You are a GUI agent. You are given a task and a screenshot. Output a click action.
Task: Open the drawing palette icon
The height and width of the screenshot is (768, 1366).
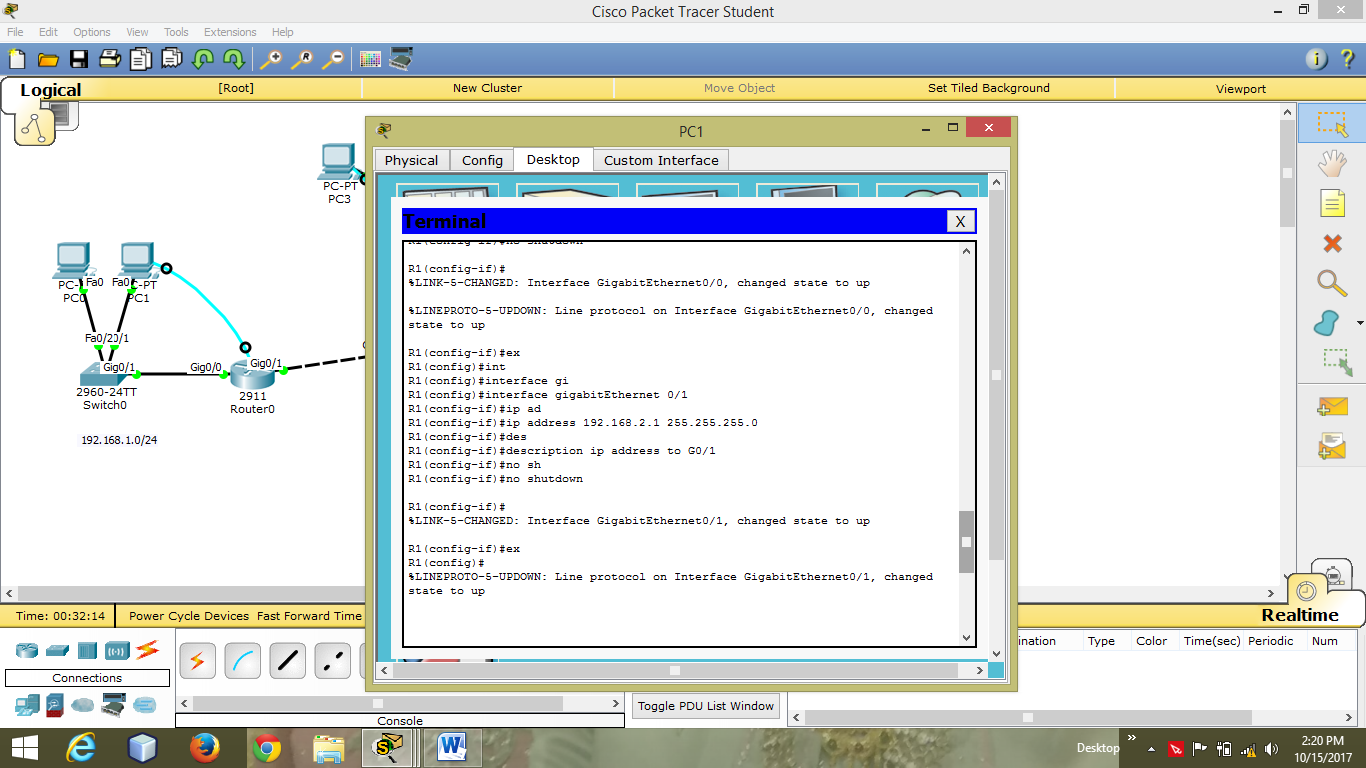click(x=371, y=59)
